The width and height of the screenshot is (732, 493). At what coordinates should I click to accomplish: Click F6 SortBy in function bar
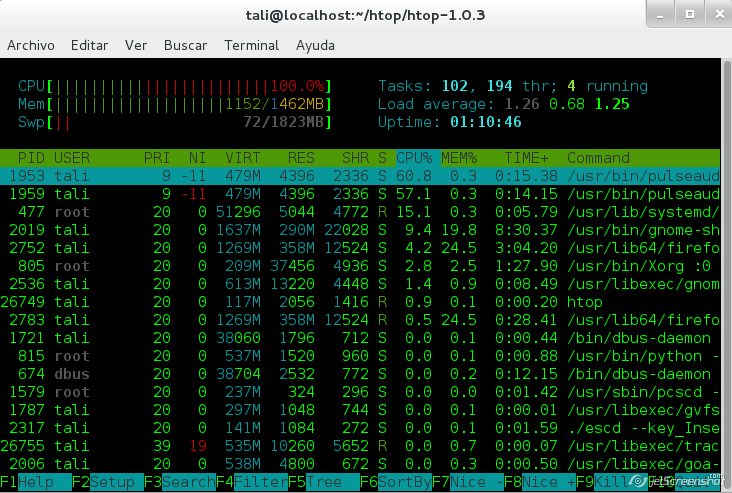pyautogui.click(x=395, y=482)
